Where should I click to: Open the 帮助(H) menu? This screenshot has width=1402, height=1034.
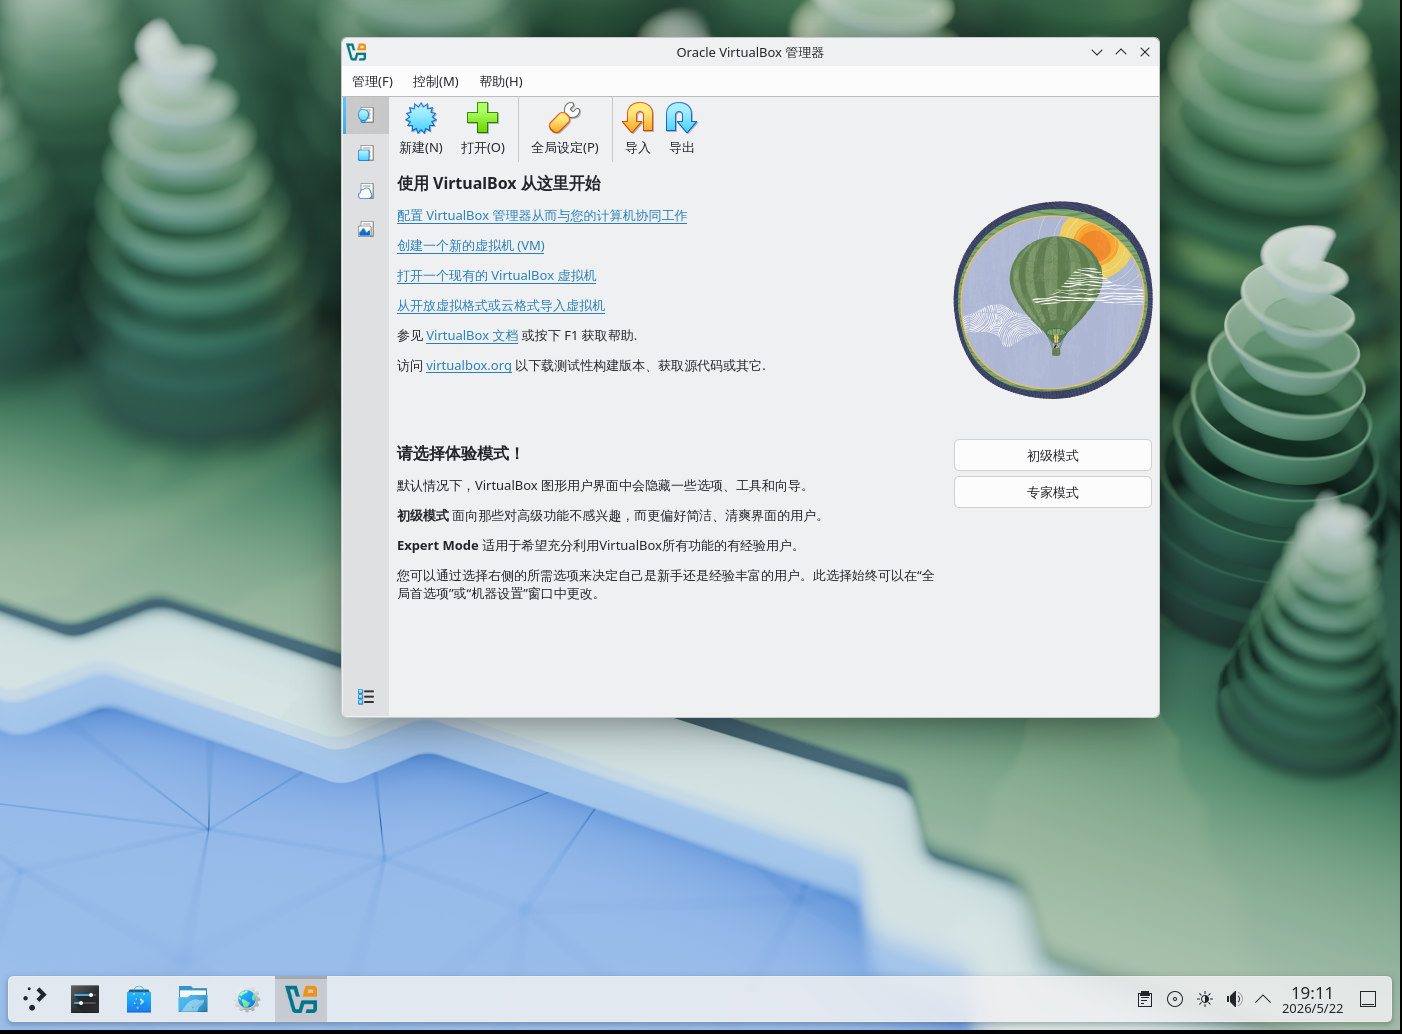pyautogui.click(x=501, y=81)
